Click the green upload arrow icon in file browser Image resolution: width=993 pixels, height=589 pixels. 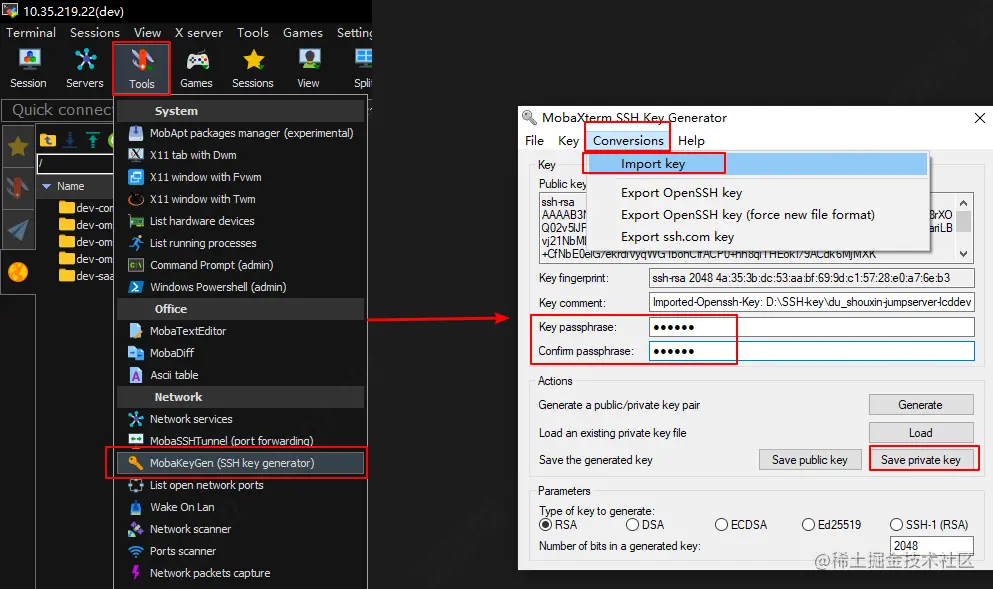click(93, 140)
